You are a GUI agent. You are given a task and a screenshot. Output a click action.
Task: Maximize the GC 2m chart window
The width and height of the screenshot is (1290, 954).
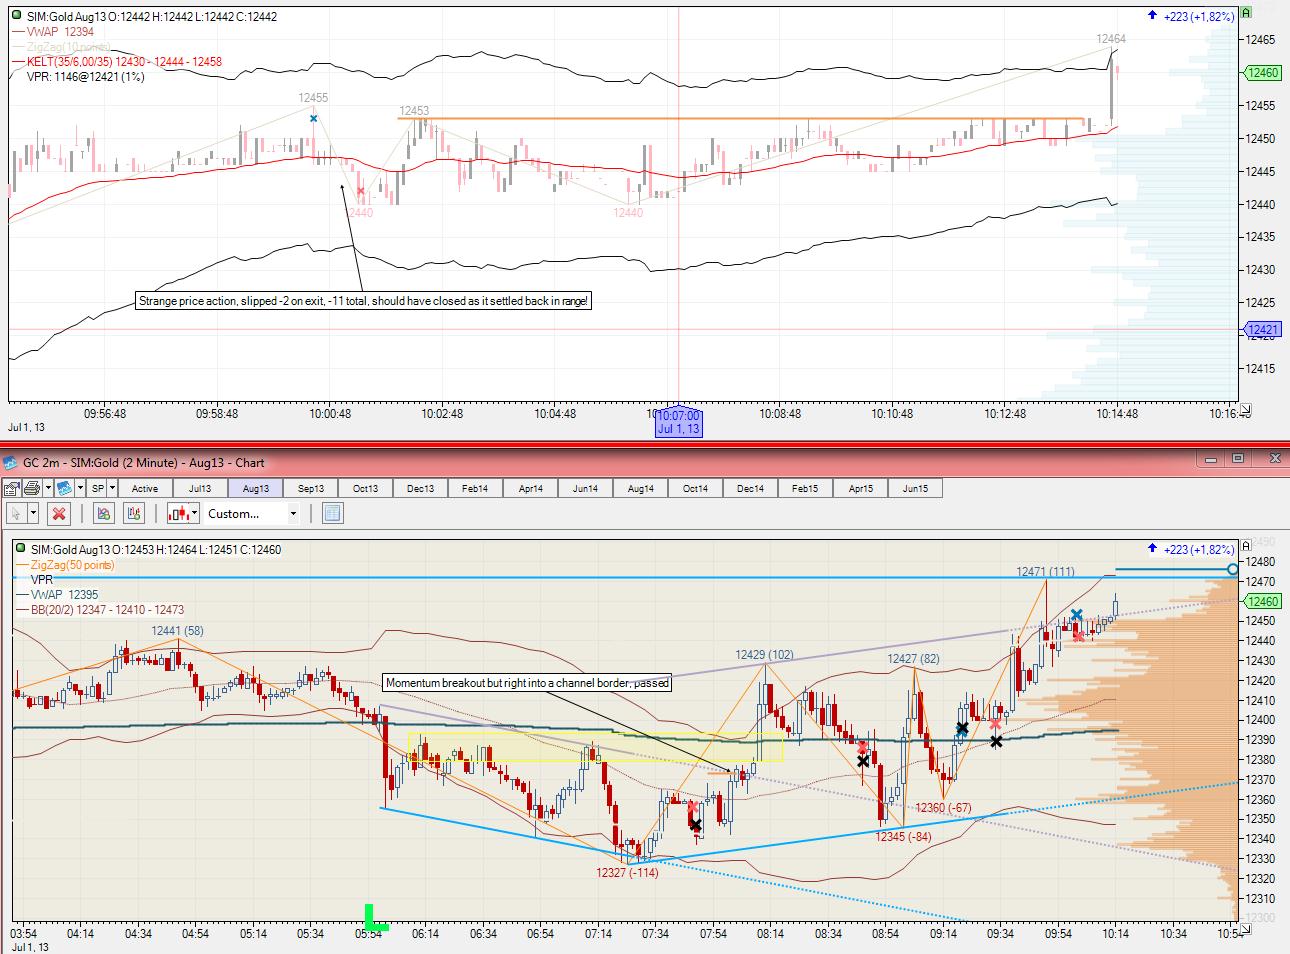[1238, 458]
